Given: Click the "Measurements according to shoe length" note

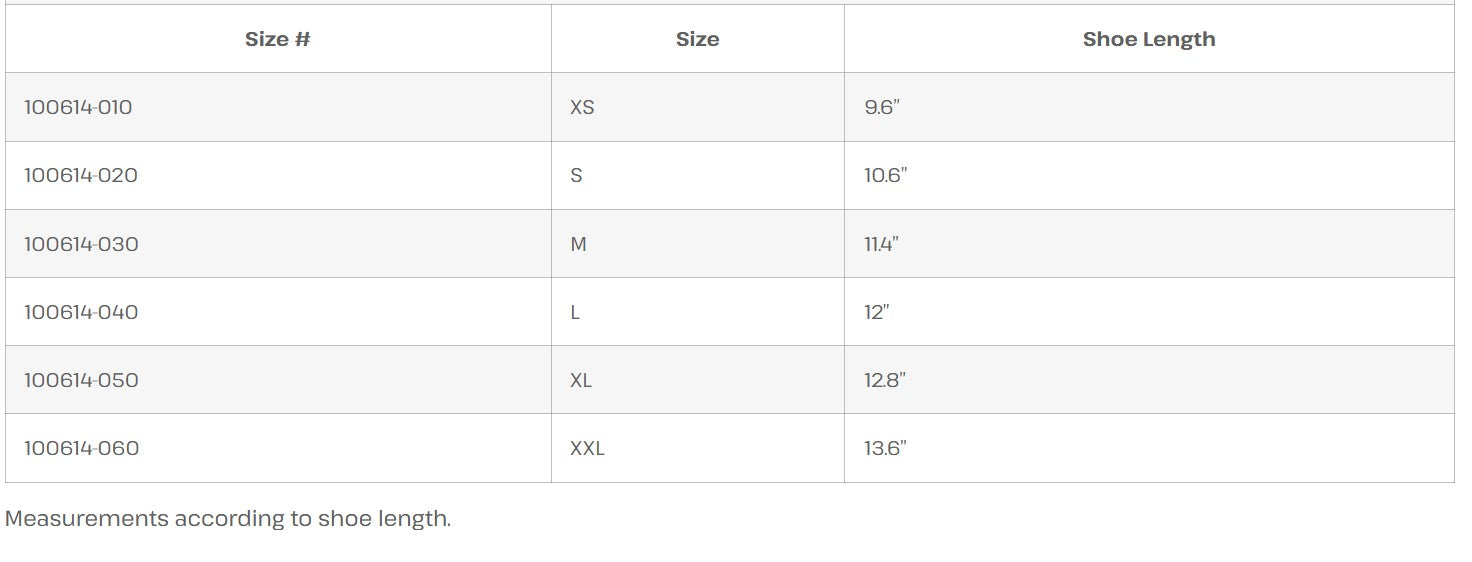Looking at the screenshot, I should click(228, 518).
